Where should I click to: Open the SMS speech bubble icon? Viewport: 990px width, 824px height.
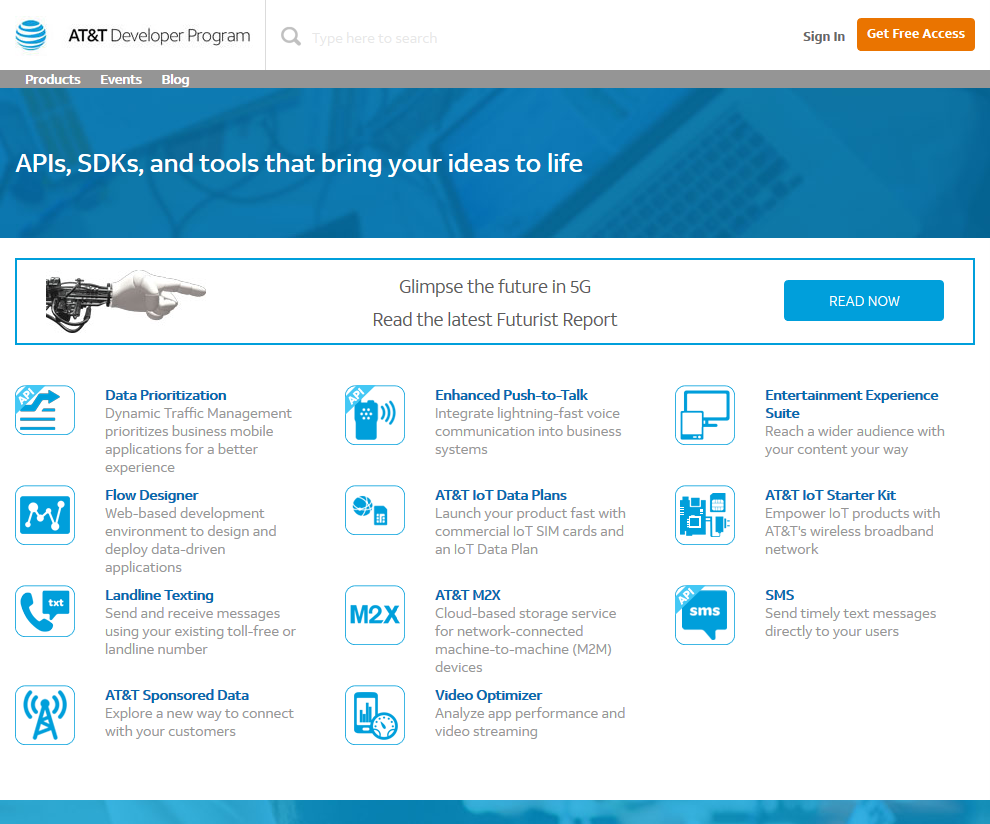705,615
